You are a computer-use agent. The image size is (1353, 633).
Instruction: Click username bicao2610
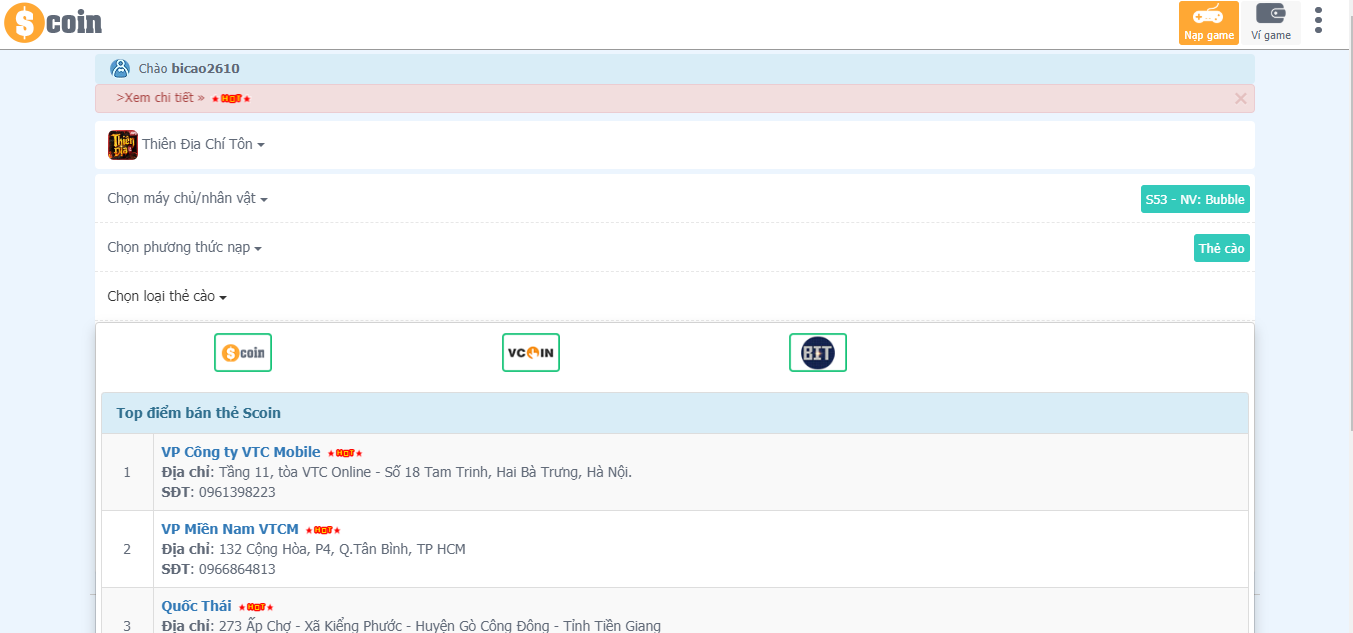pos(205,69)
